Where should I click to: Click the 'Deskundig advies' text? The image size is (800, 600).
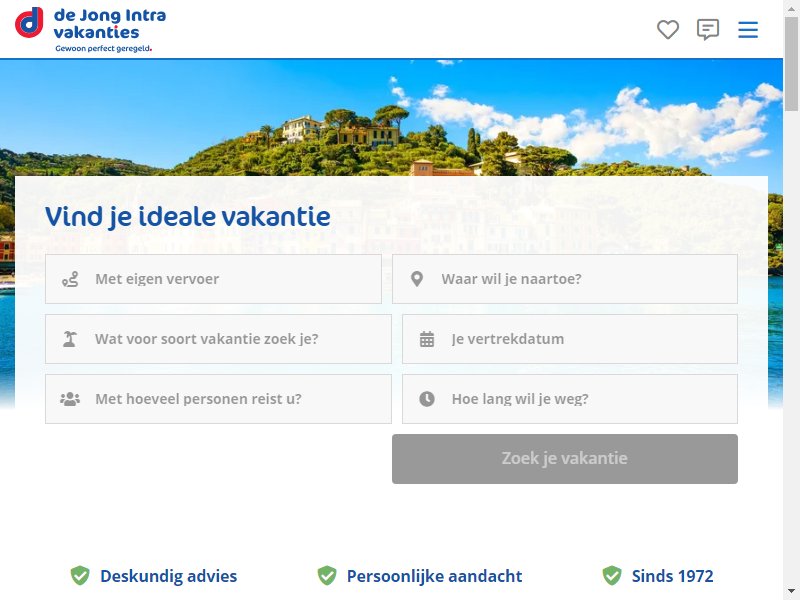[168, 576]
